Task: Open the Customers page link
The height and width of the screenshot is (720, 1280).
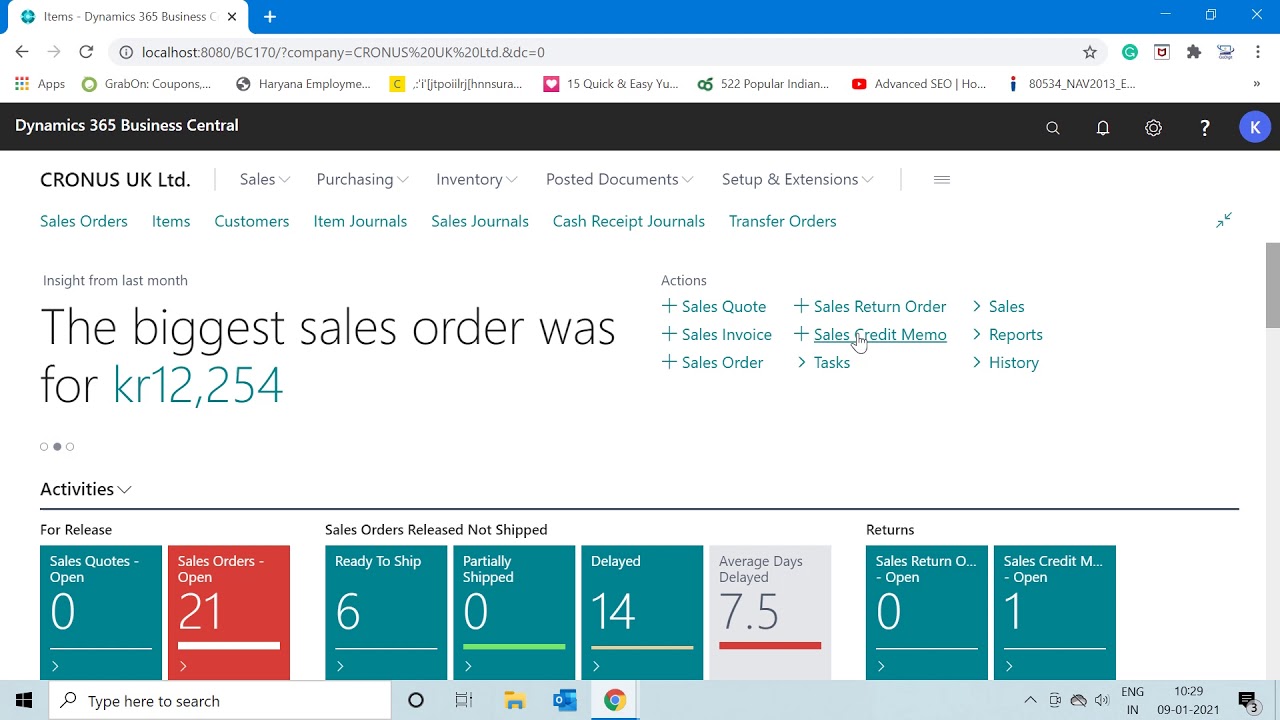Action: click(x=252, y=221)
